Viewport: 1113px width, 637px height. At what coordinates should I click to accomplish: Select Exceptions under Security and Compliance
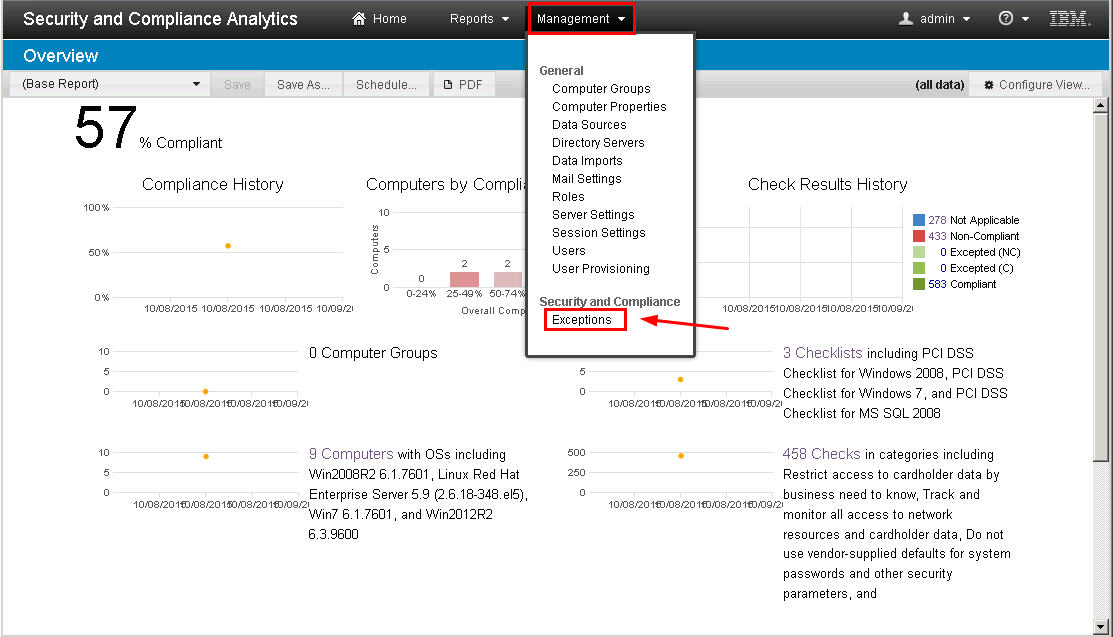point(581,320)
